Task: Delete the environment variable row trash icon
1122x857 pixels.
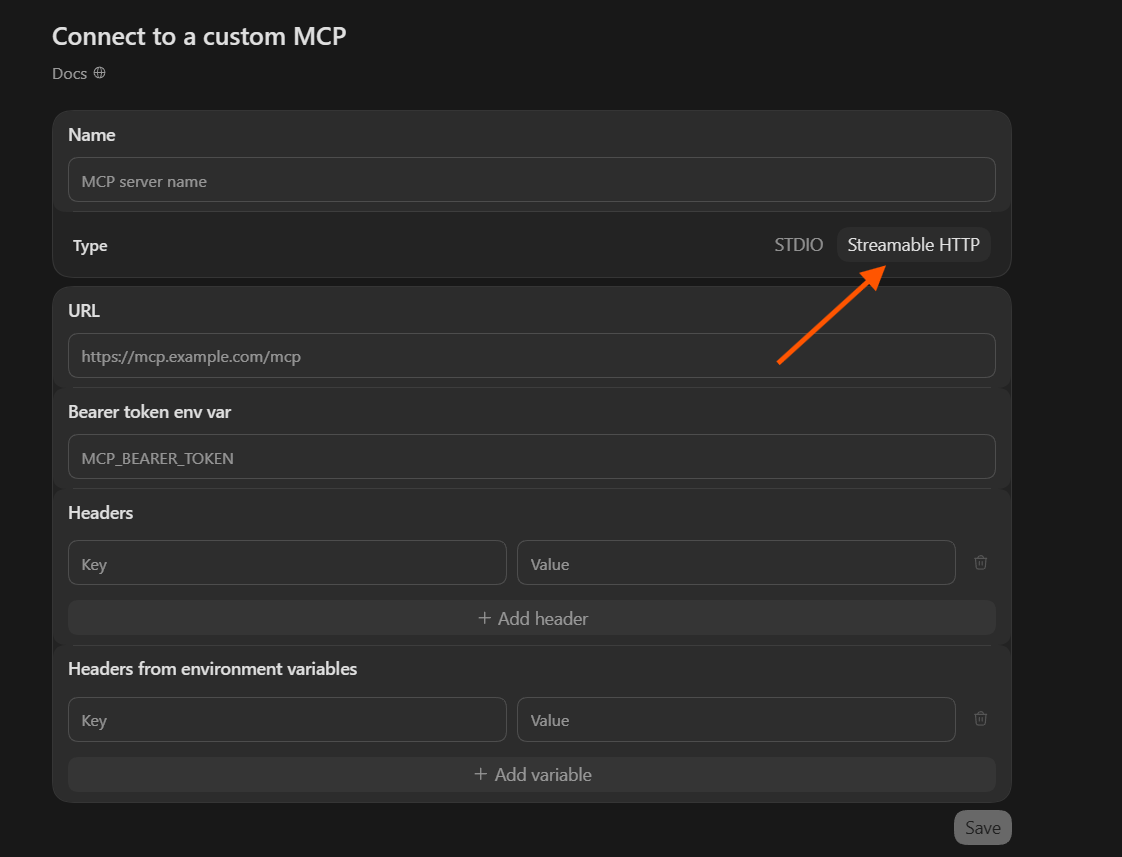Action: (981, 718)
